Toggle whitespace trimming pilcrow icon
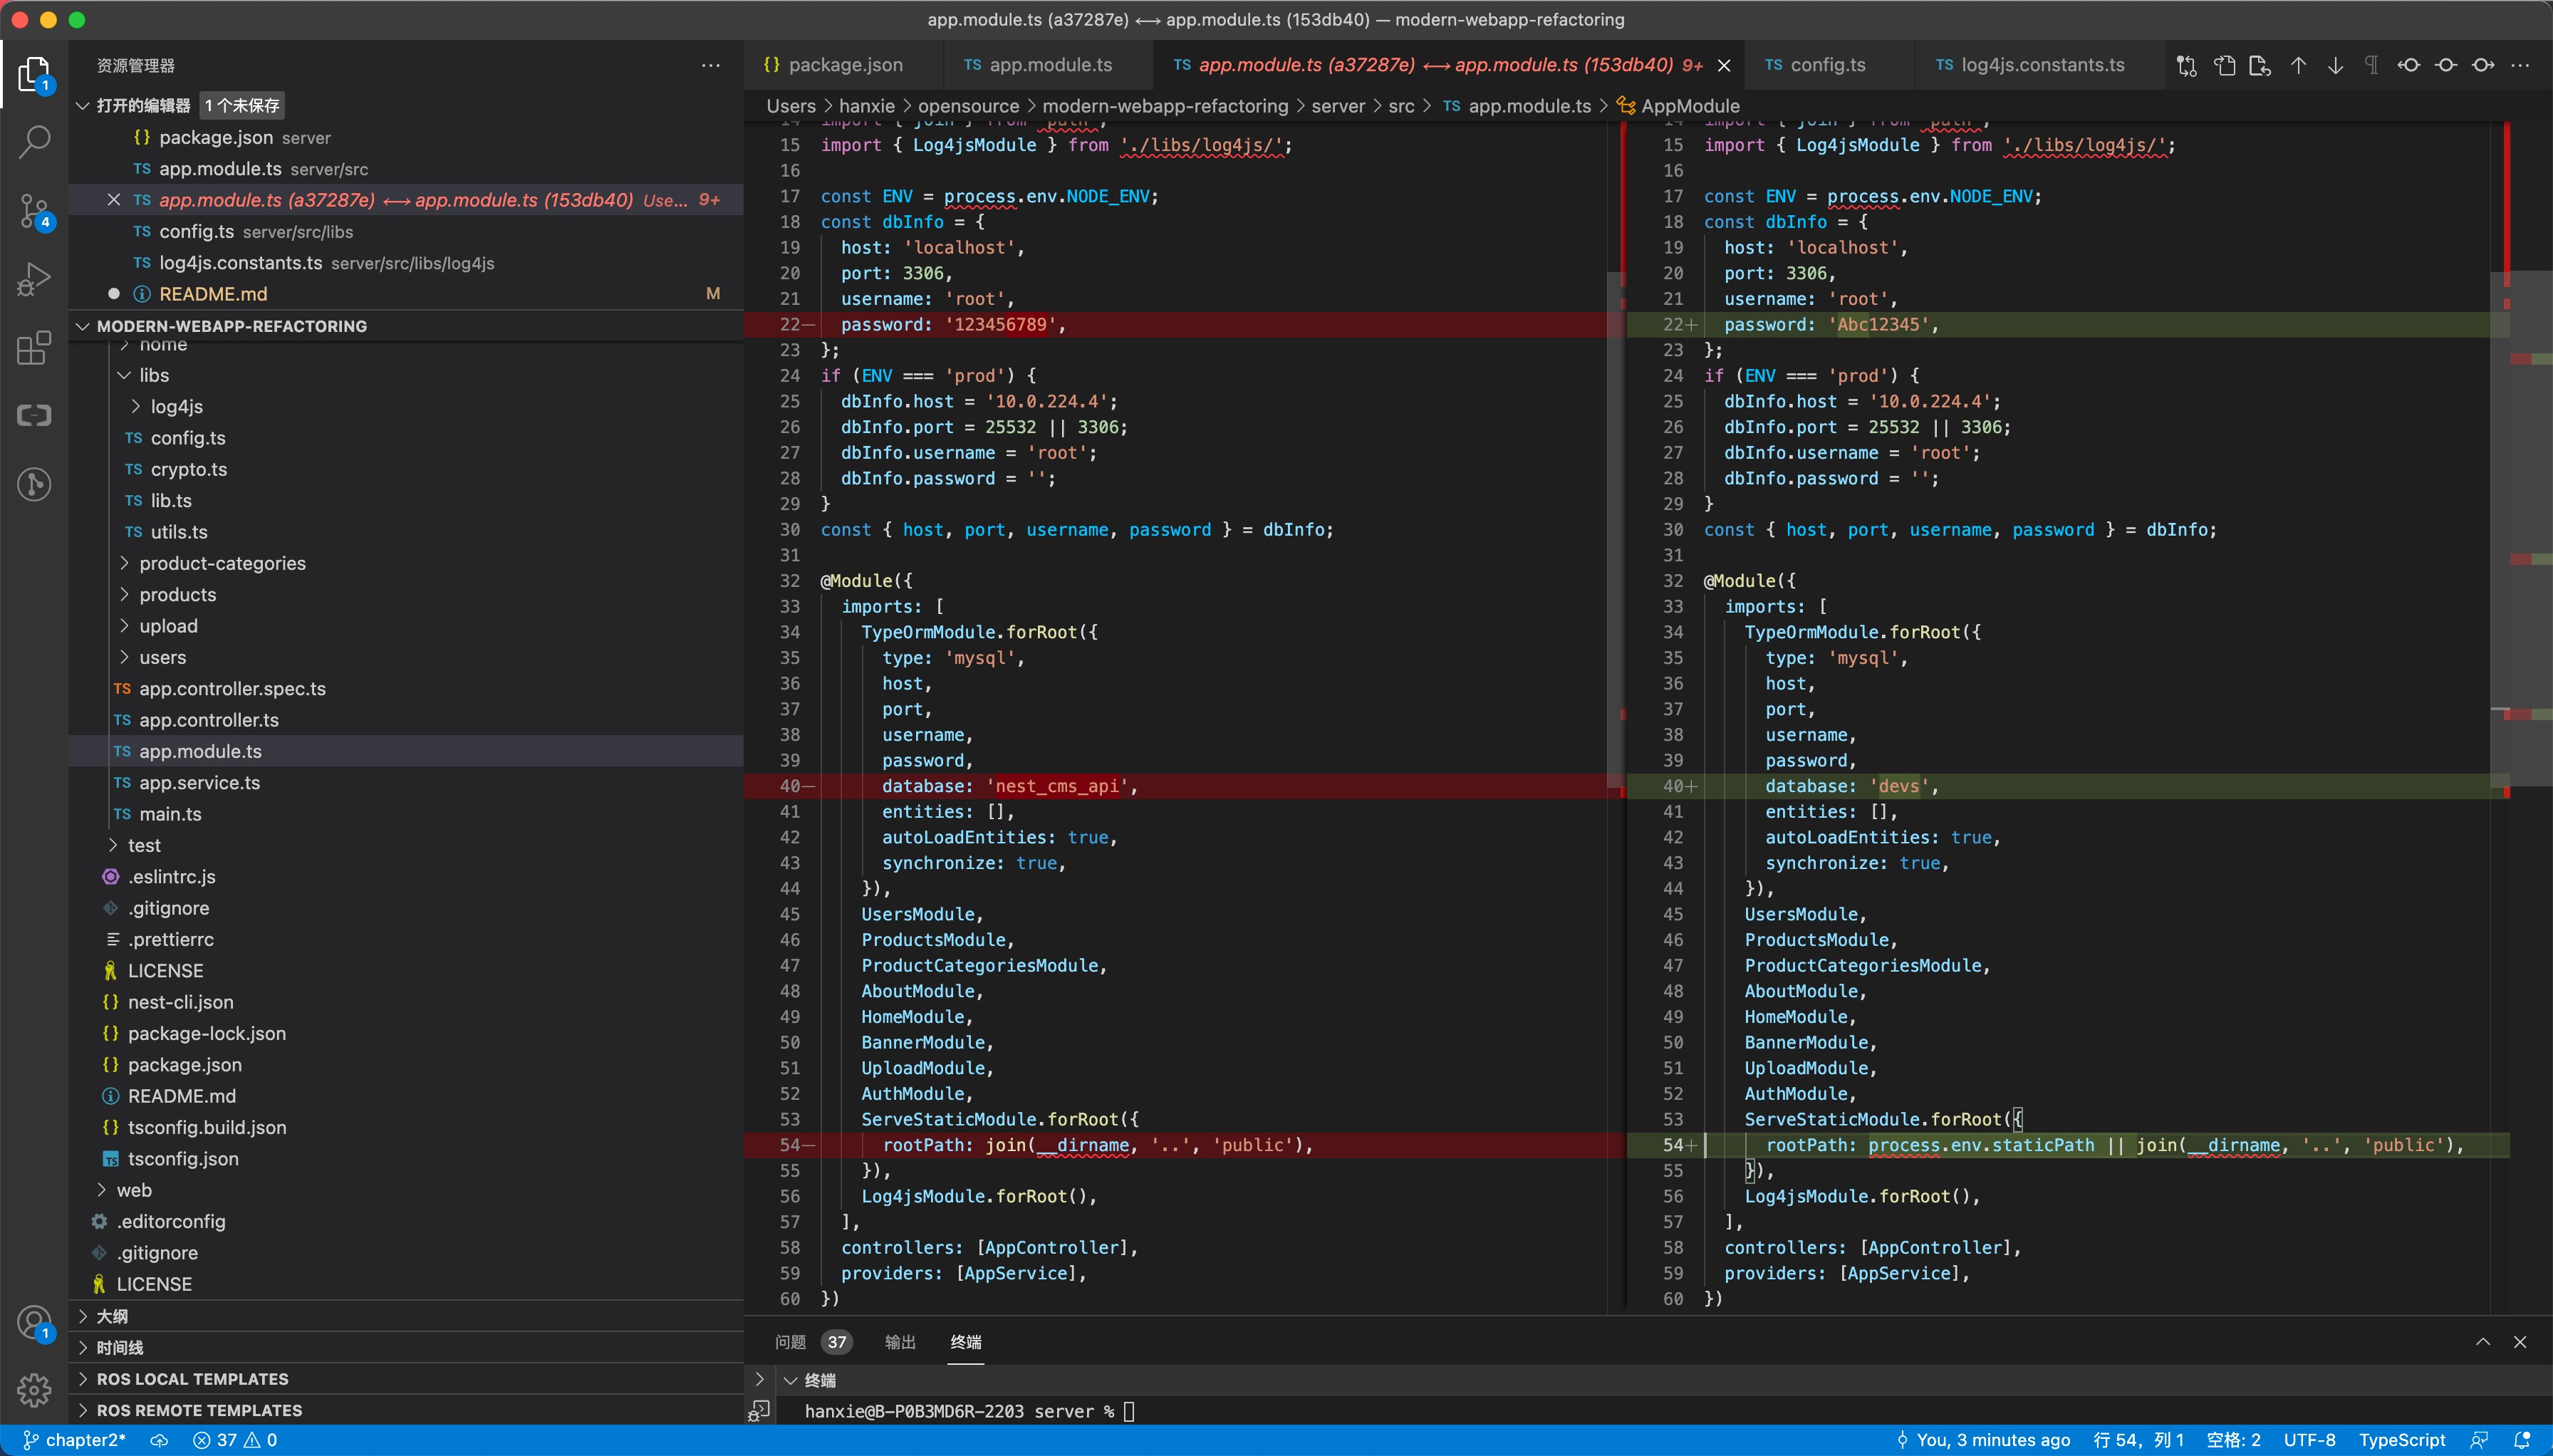The width and height of the screenshot is (2553, 1456). [x=2371, y=65]
